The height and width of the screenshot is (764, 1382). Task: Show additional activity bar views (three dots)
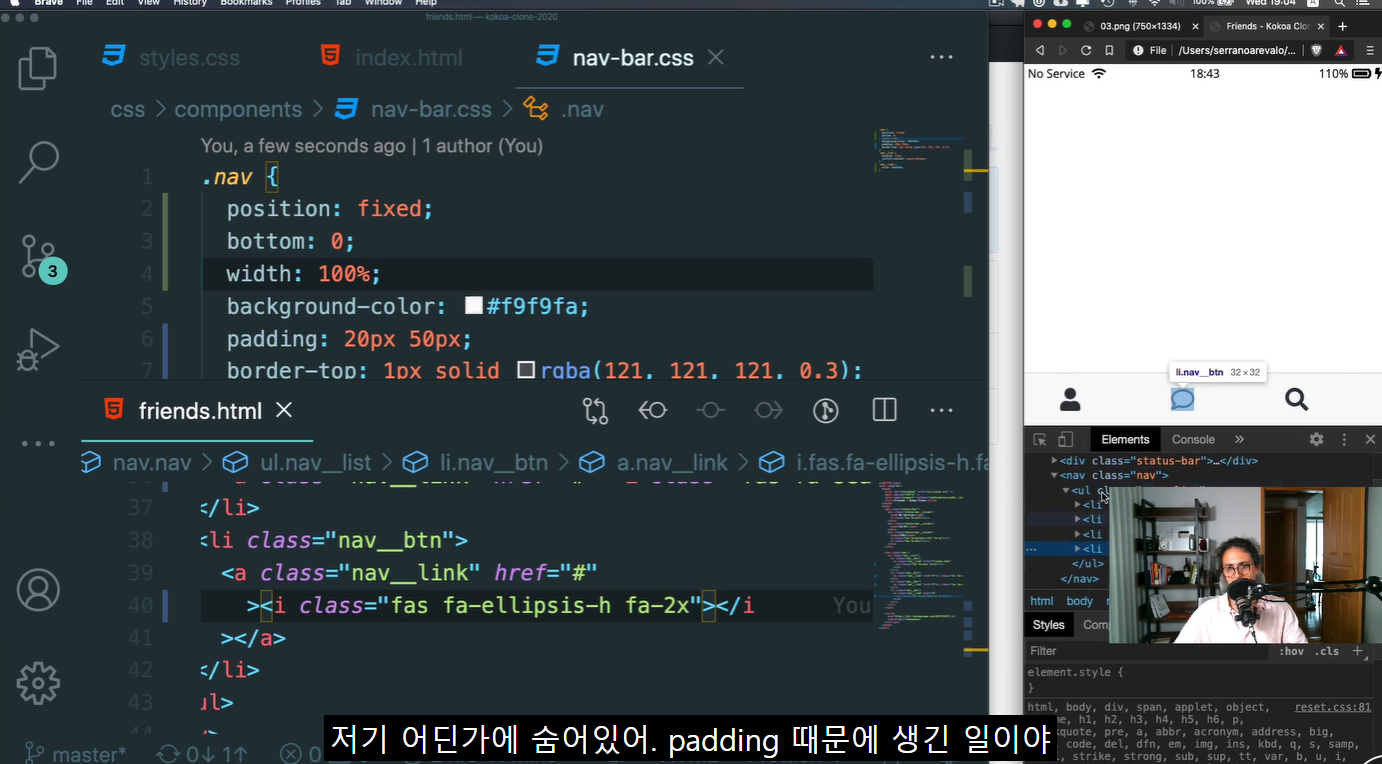tap(38, 443)
